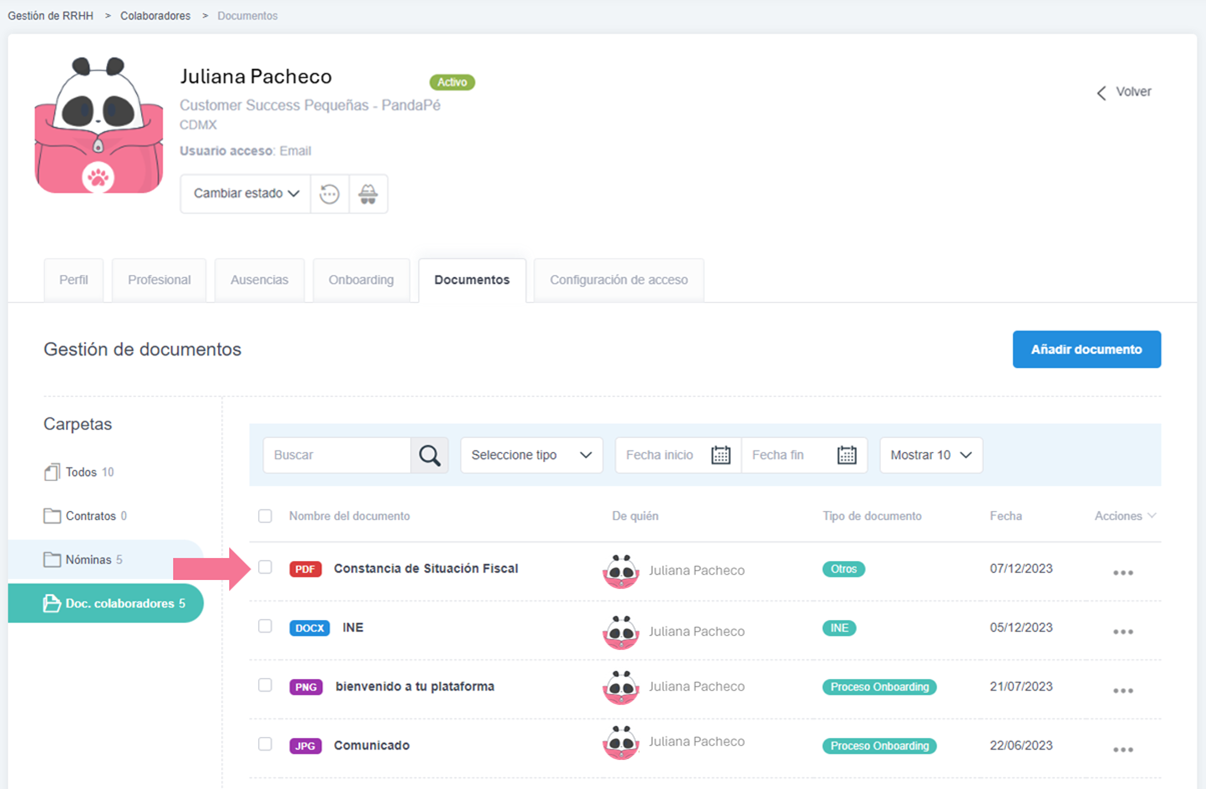1206x789 pixels.
Task: Open three-dots actions for INE document
Action: [1122, 632]
